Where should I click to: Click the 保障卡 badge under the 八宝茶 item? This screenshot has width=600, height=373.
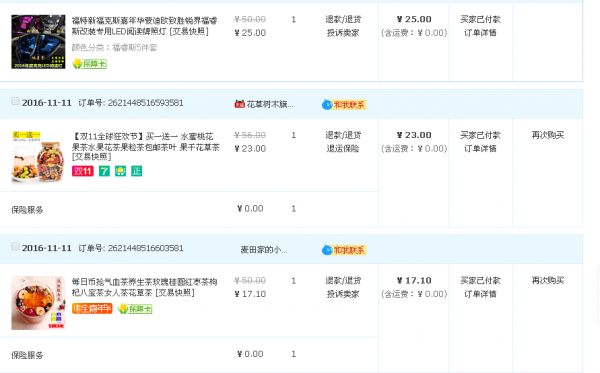click(x=135, y=308)
